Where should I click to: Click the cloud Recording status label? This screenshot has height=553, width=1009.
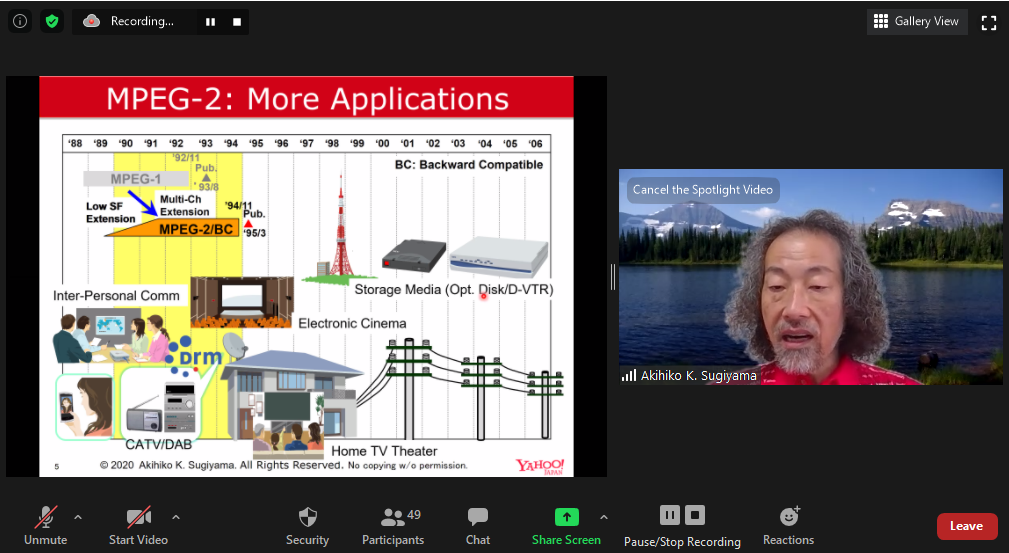coord(129,21)
